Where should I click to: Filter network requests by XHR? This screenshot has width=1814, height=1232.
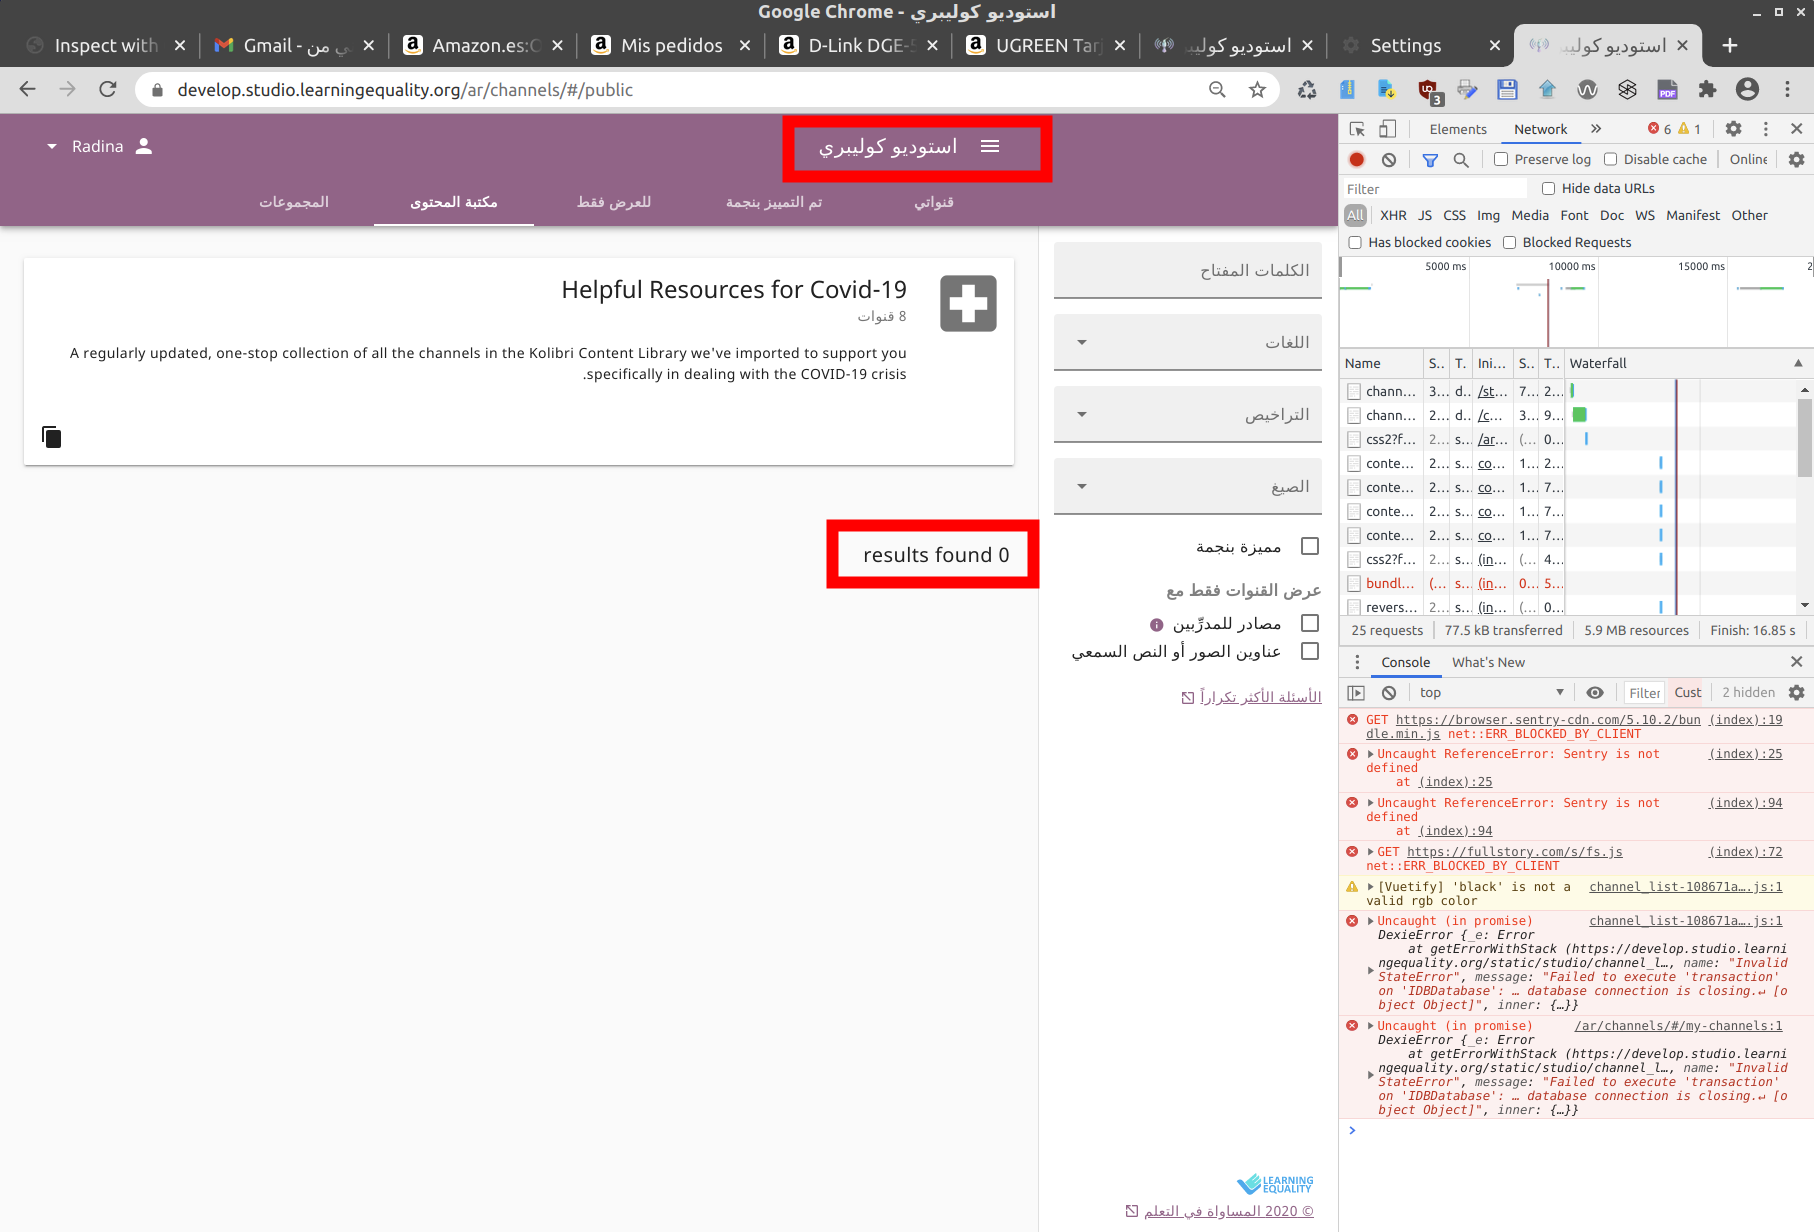[x=1393, y=215]
